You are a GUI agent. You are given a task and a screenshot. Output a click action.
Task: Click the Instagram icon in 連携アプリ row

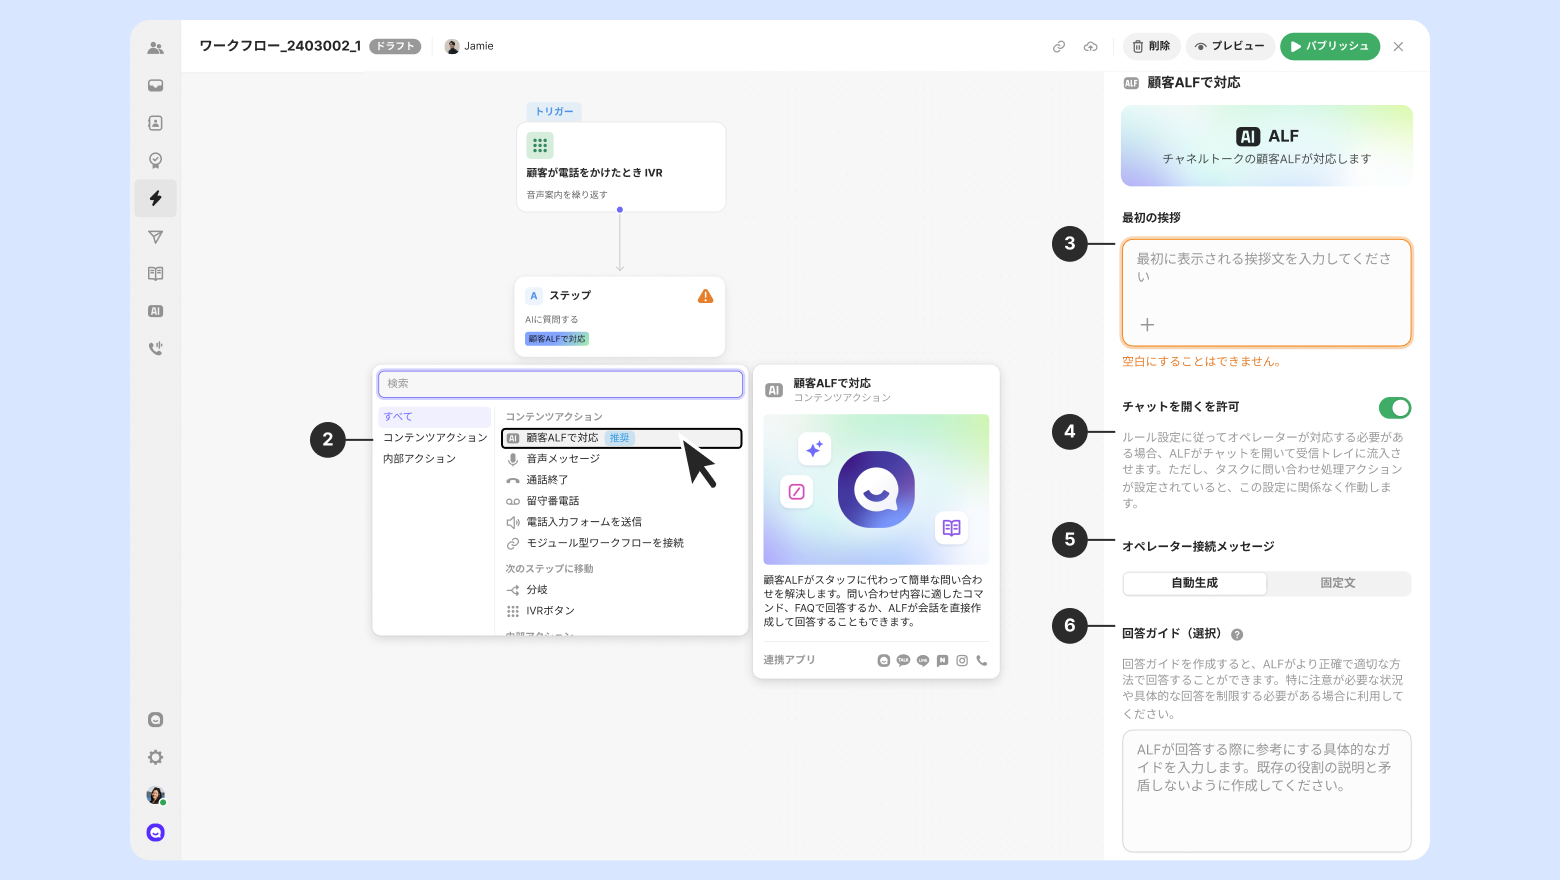[962, 660]
